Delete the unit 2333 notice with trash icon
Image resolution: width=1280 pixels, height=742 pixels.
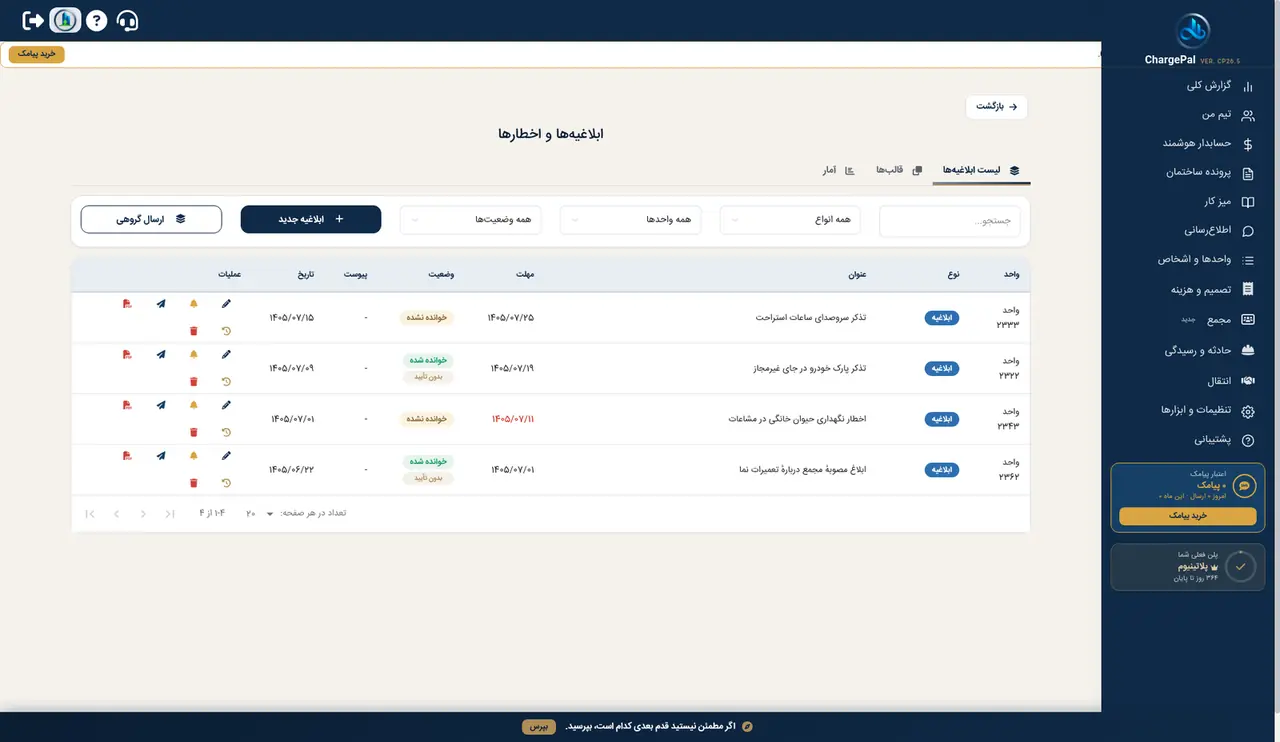coord(194,331)
